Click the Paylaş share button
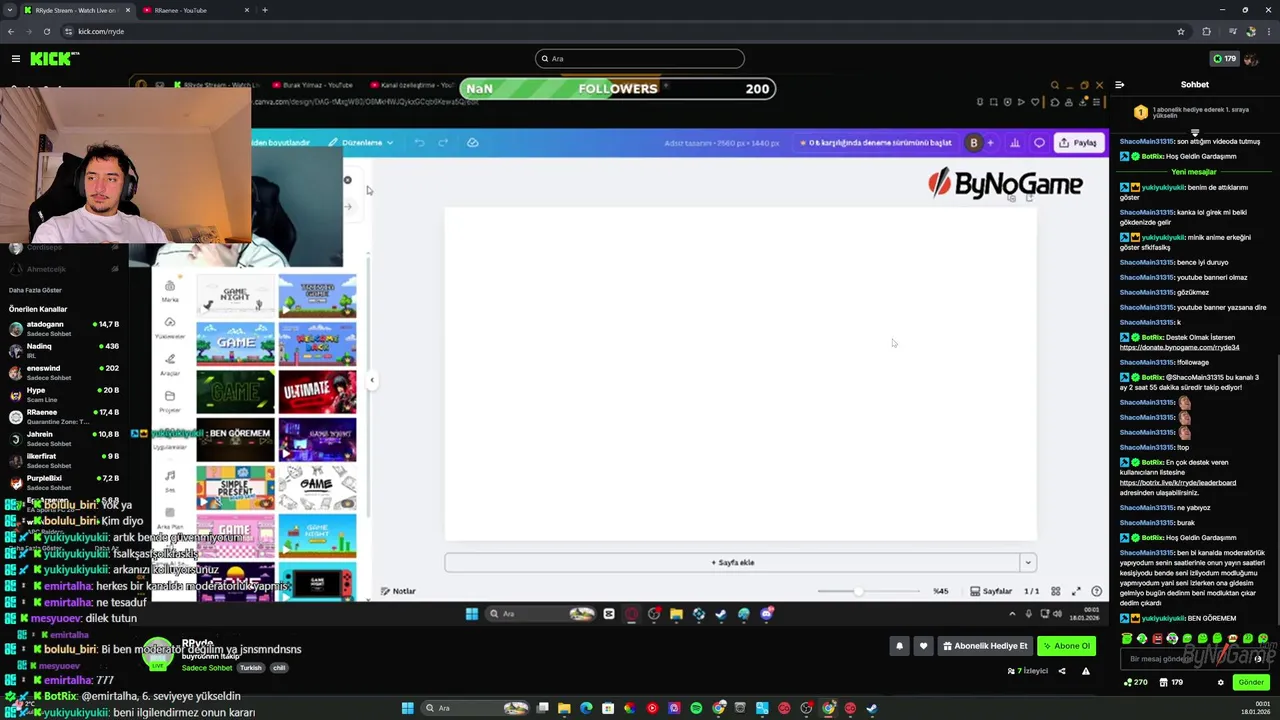Screen dimensions: 1280x720 (x=1078, y=143)
